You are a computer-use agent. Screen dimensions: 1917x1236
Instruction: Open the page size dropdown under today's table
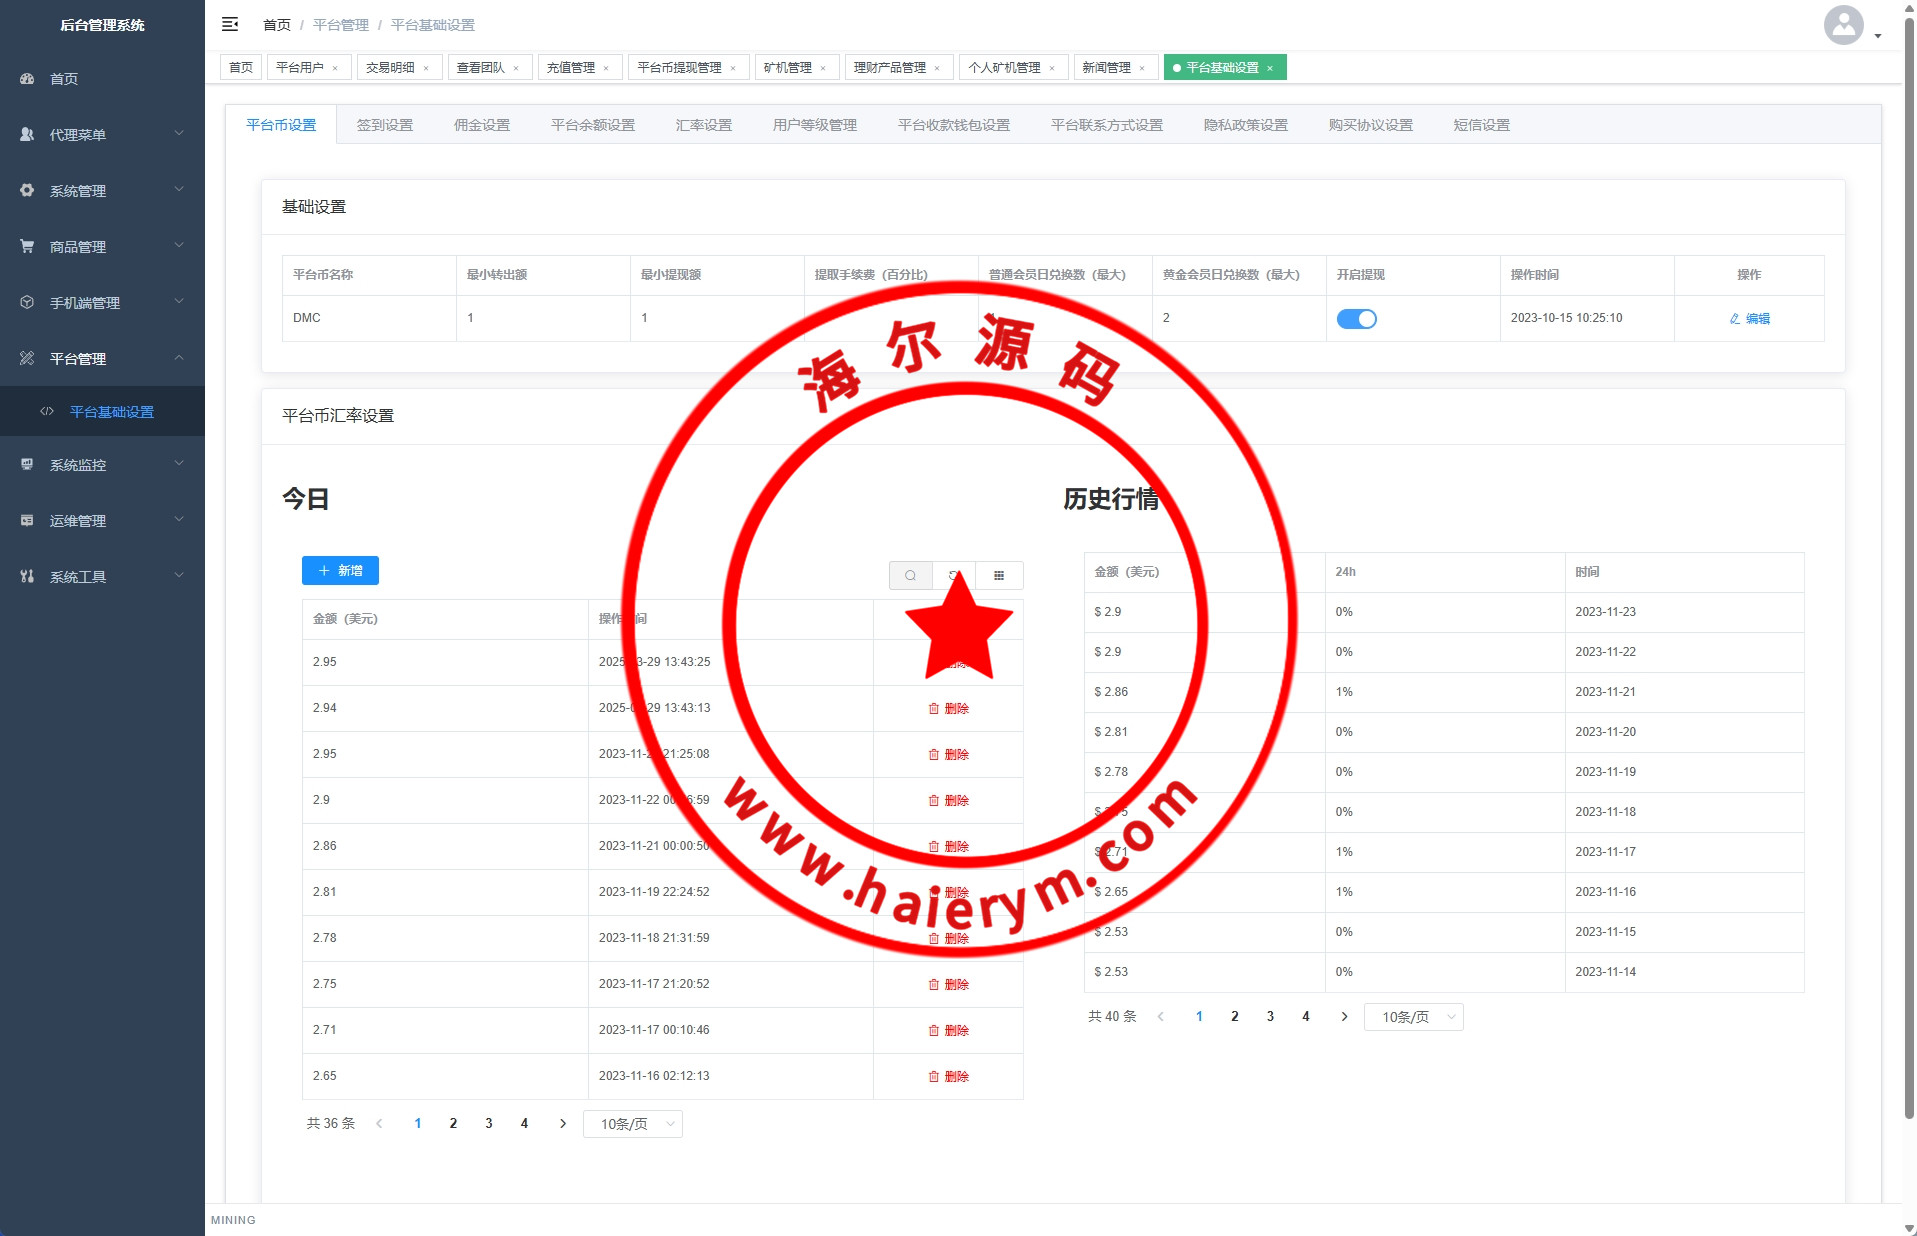coord(632,1124)
